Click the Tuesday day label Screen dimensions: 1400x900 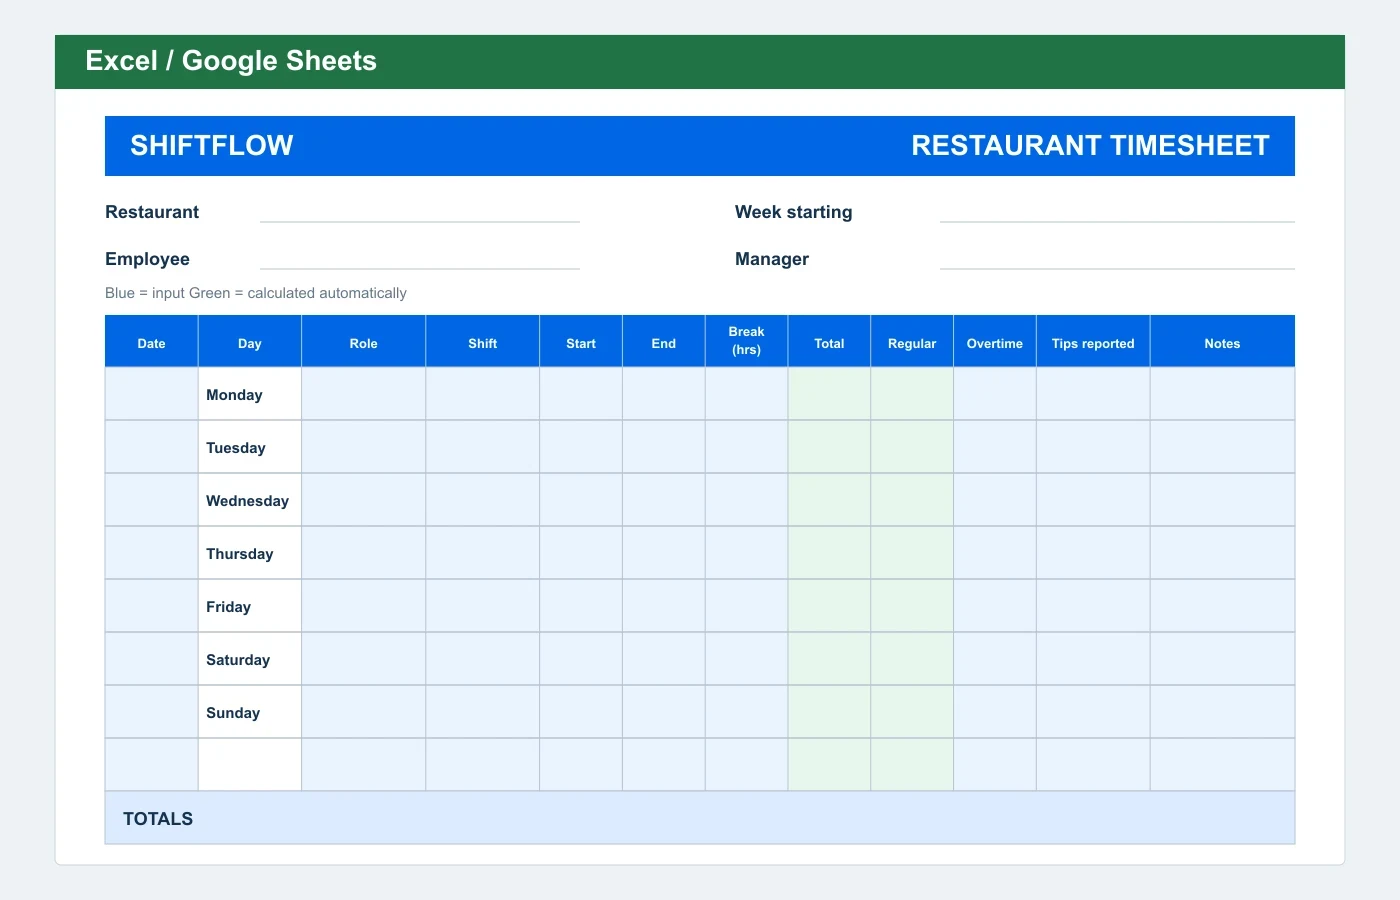[x=236, y=448]
